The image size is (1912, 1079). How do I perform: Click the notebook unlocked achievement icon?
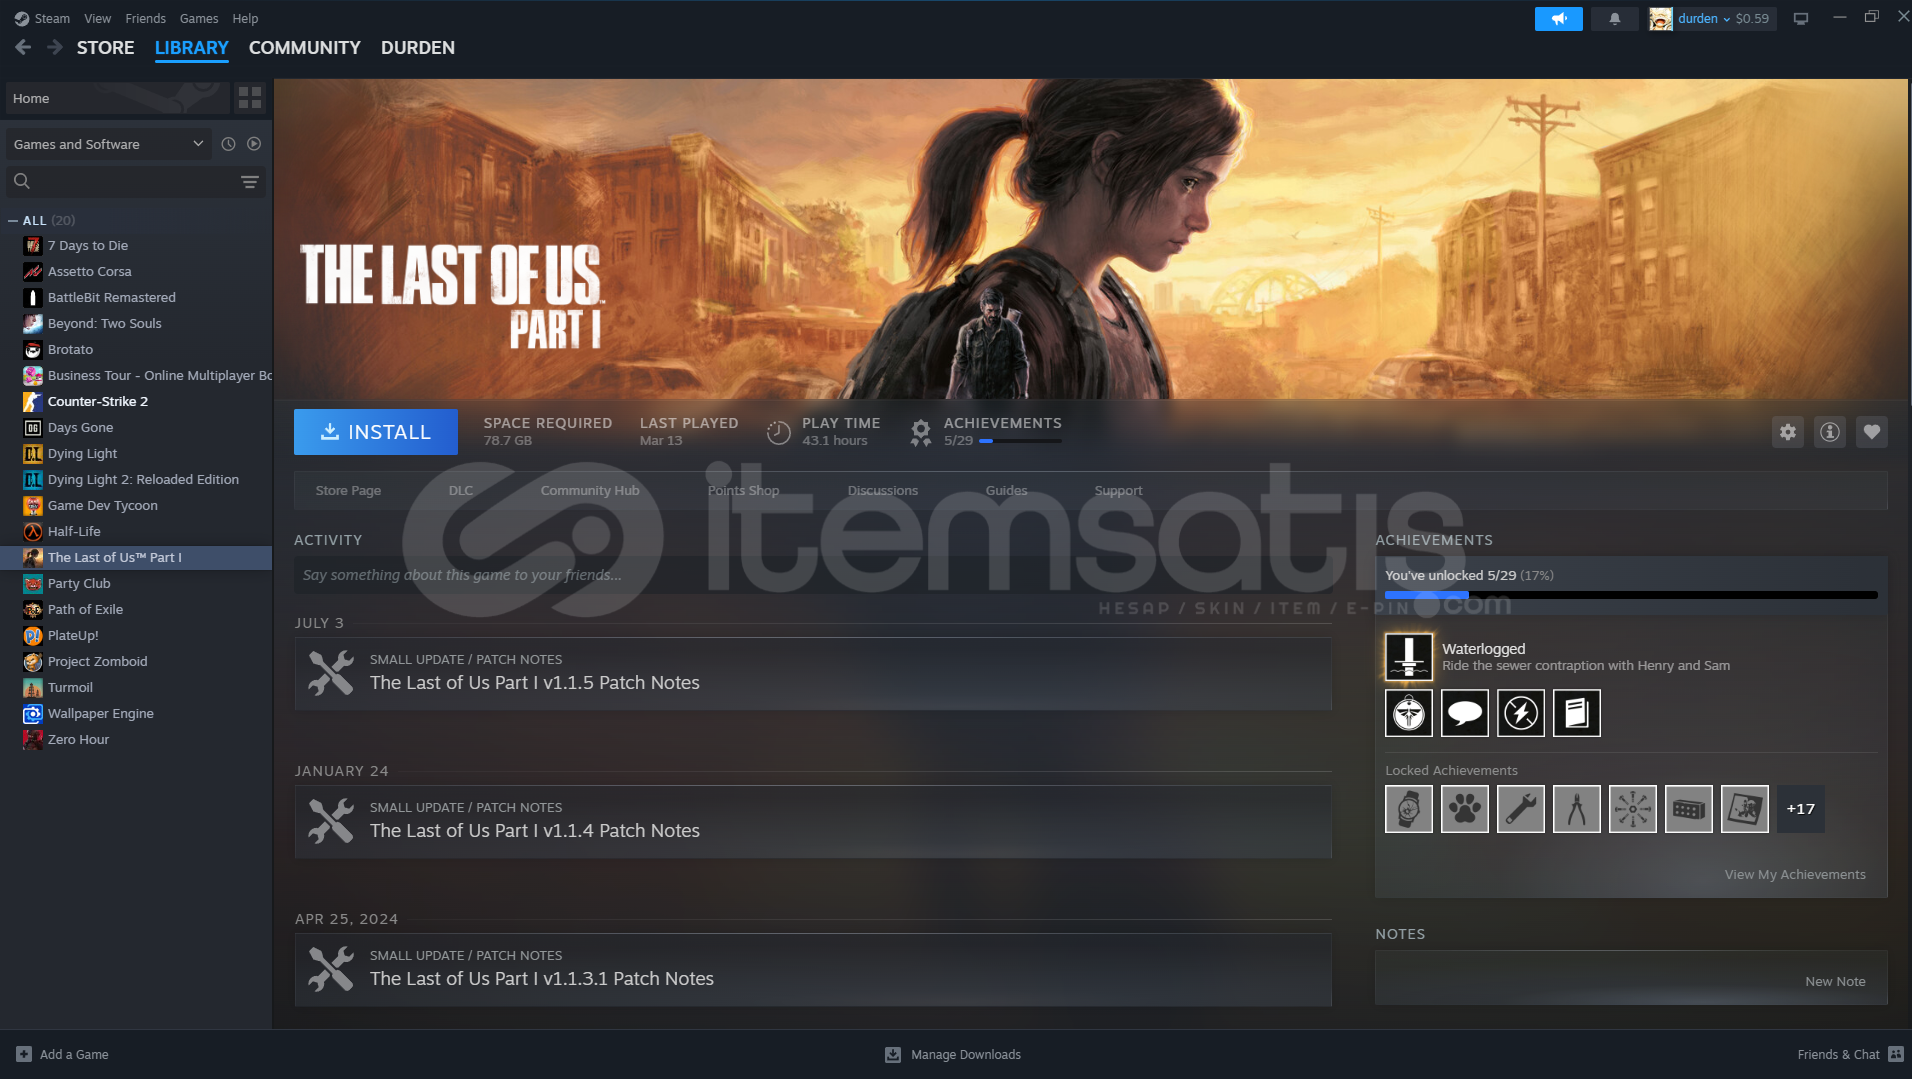(x=1577, y=713)
